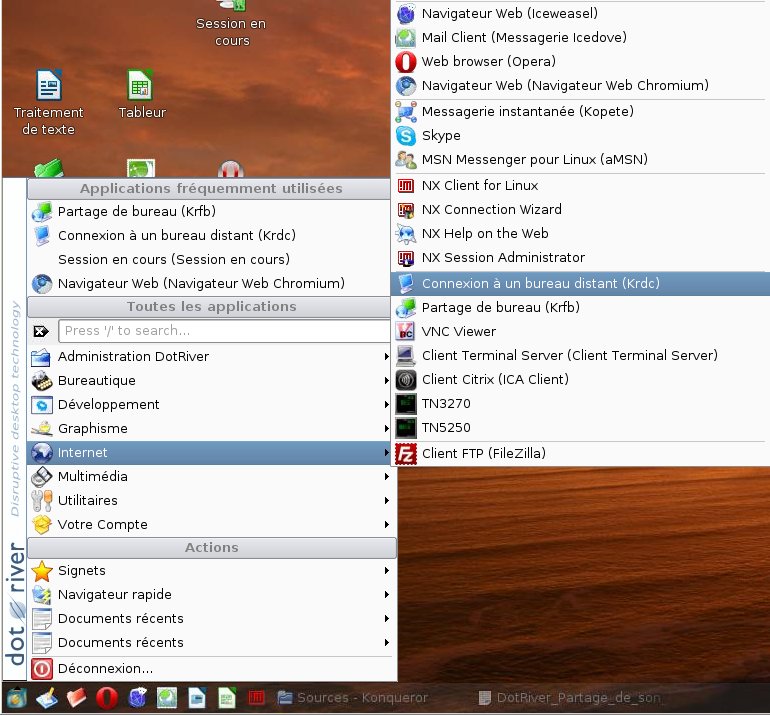Open Partage de bureau (Krfb) from frequent apps

click(136, 212)
